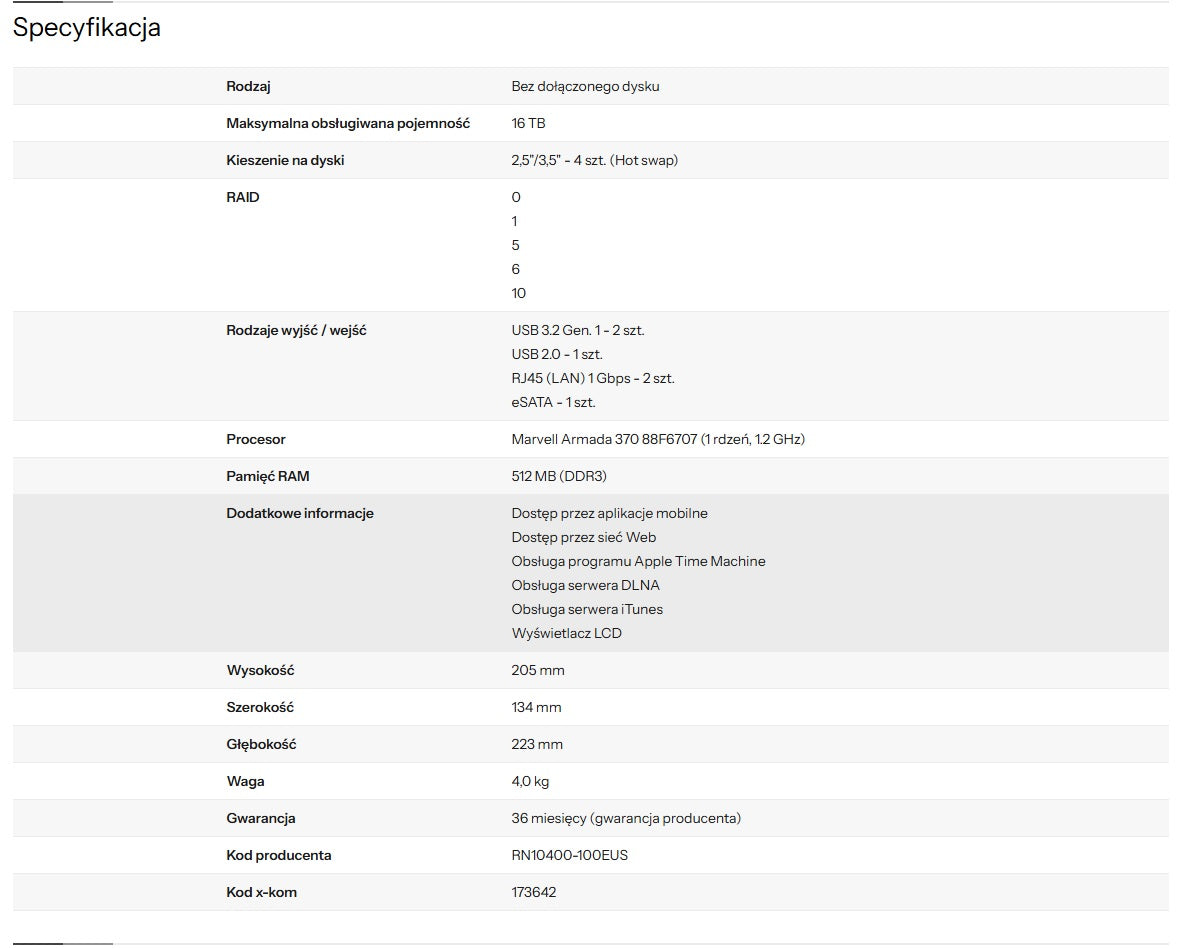Click the RAID row label

(243, 197)
